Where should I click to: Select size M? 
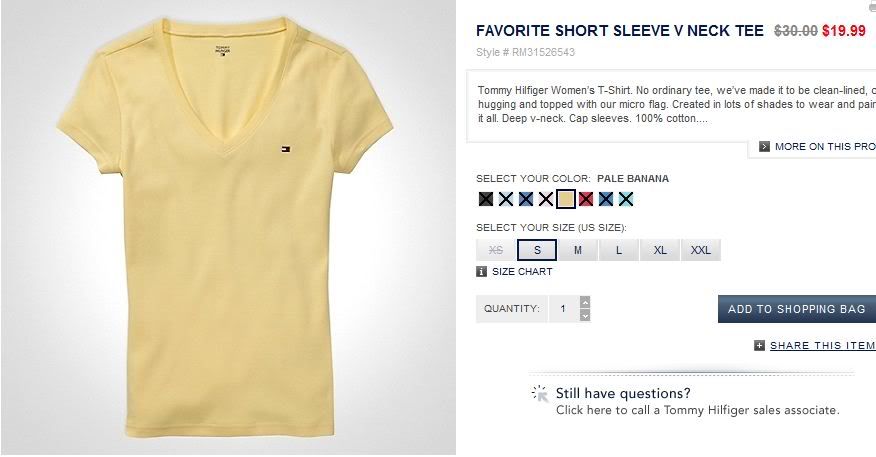click(578, 250)
